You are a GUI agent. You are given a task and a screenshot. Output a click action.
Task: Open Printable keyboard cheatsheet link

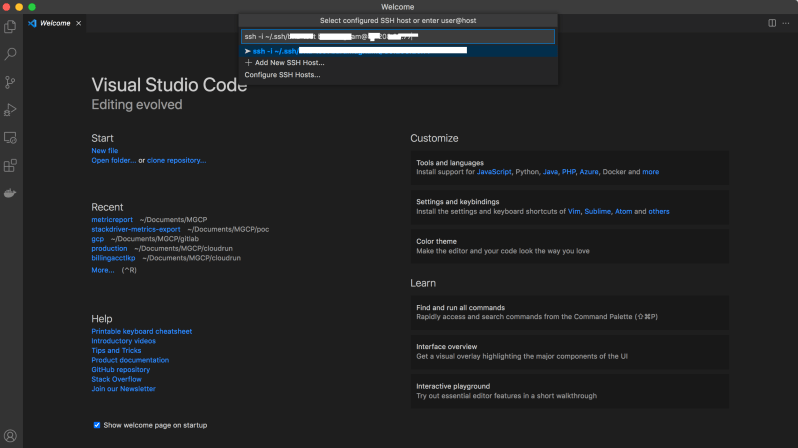[x=141, y=331]
